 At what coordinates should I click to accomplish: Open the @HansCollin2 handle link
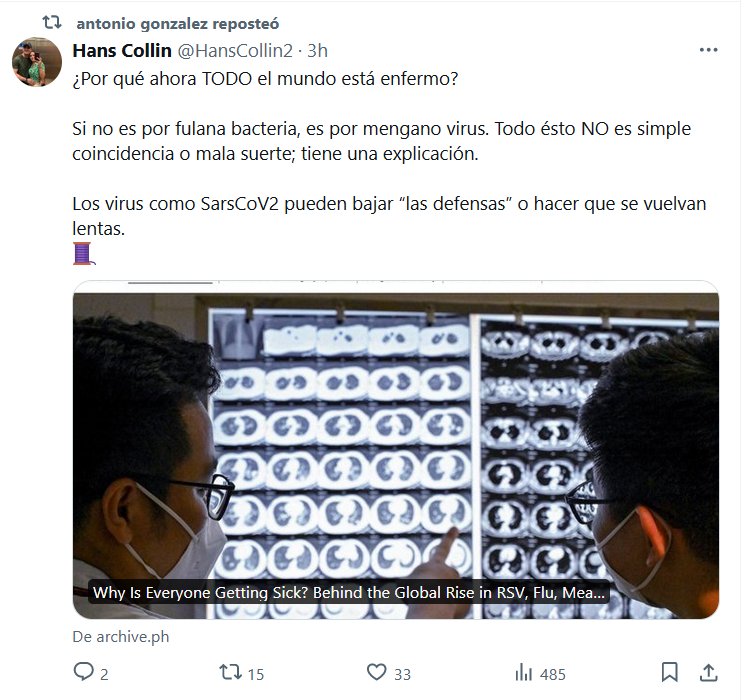(235, 50)
